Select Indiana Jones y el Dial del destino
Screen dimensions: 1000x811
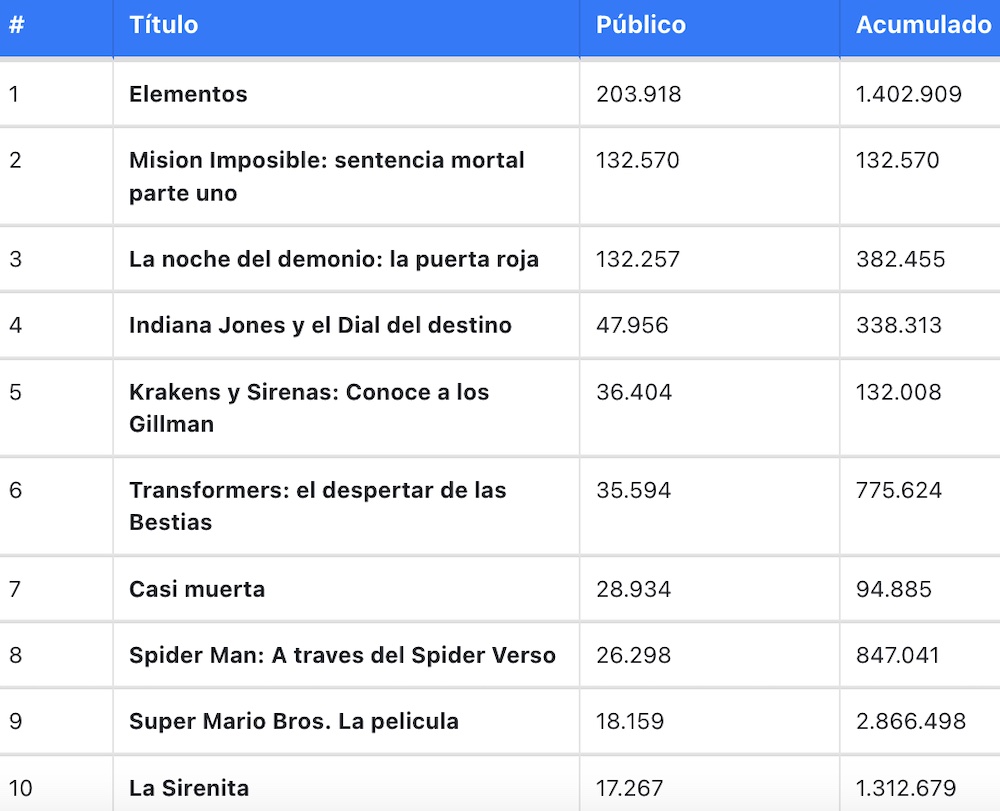pos(320,326)
